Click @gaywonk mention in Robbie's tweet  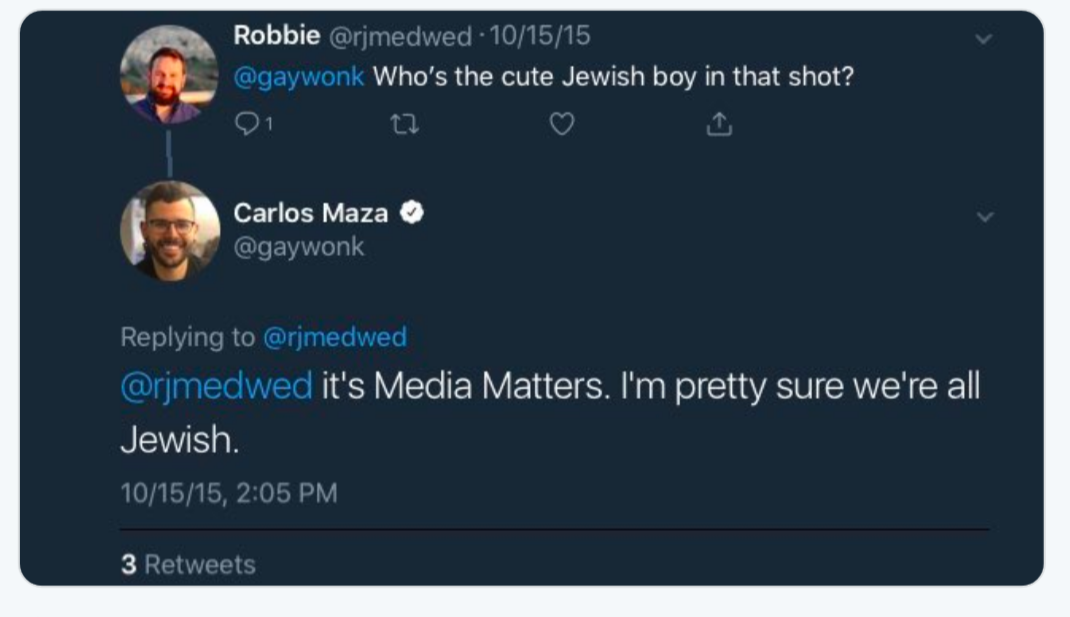[x=298, y=78]
